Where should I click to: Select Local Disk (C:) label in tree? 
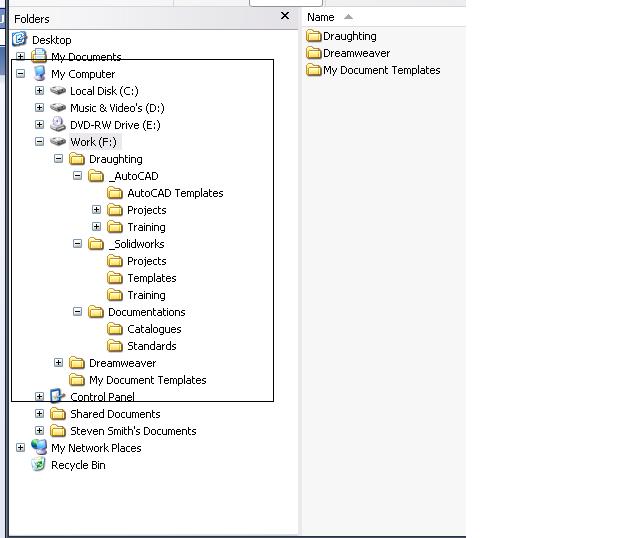pos(104,91)
